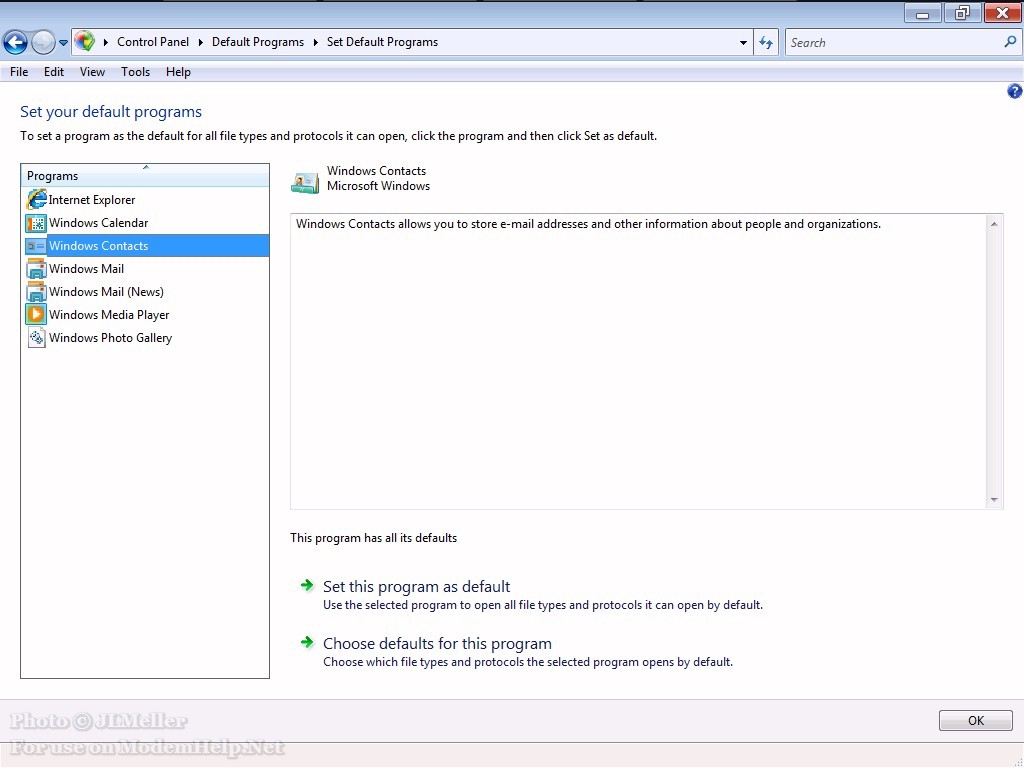Select Internet Explorer in the list

(145, 199)
